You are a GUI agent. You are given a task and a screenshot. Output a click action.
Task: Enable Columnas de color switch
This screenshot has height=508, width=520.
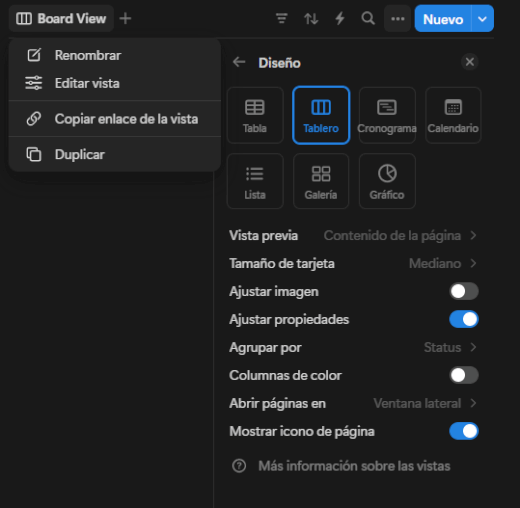[464, 375]
